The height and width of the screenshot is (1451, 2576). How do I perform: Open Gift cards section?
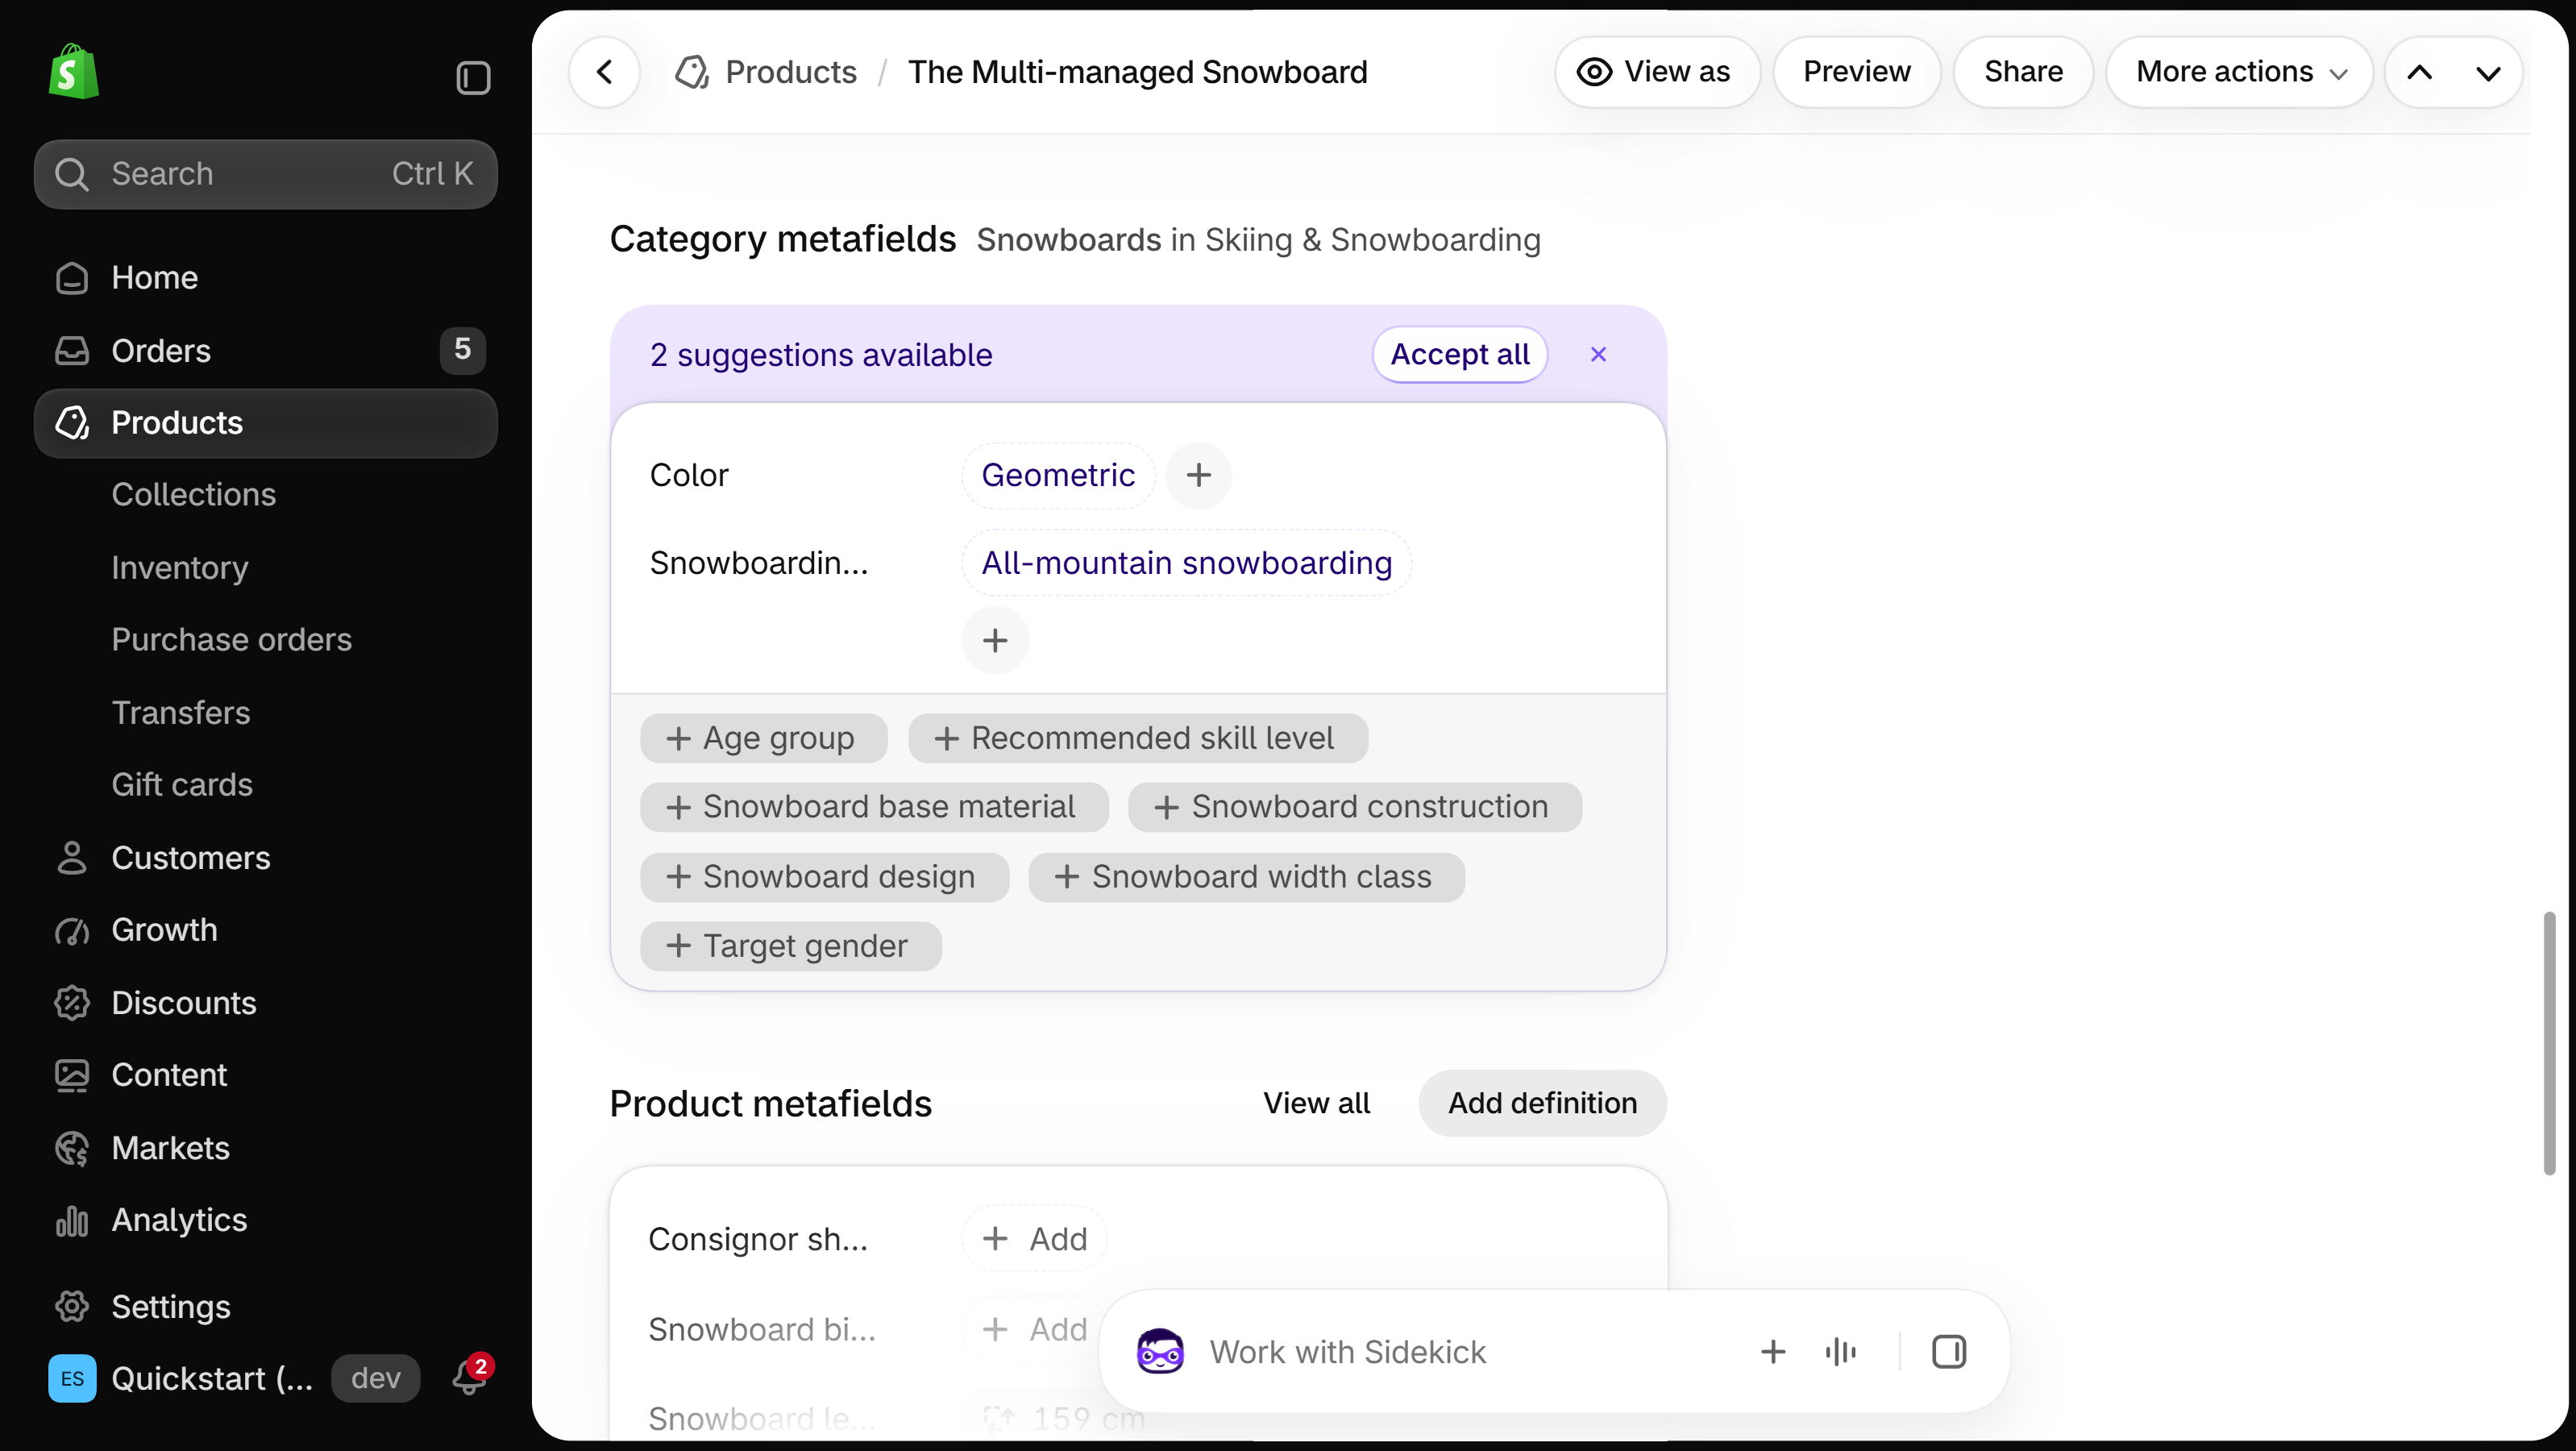pos(182,784)
